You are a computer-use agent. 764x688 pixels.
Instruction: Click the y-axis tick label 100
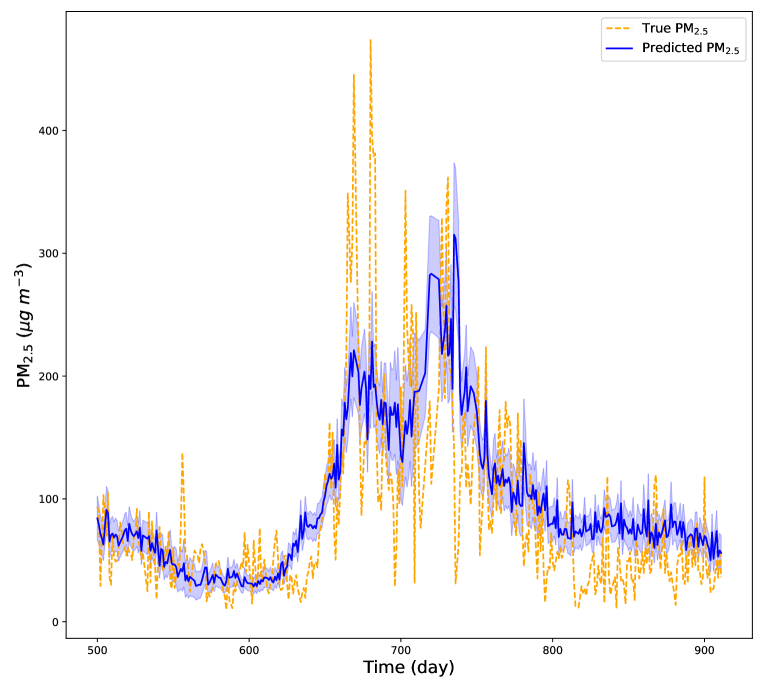coord(49,499)
